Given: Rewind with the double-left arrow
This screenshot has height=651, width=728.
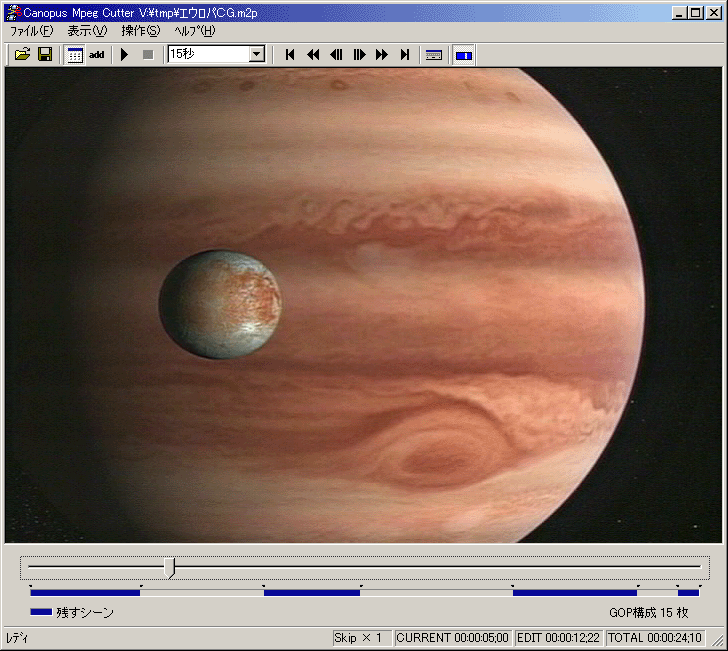Looking at the screenshot, I should point(313,55).
